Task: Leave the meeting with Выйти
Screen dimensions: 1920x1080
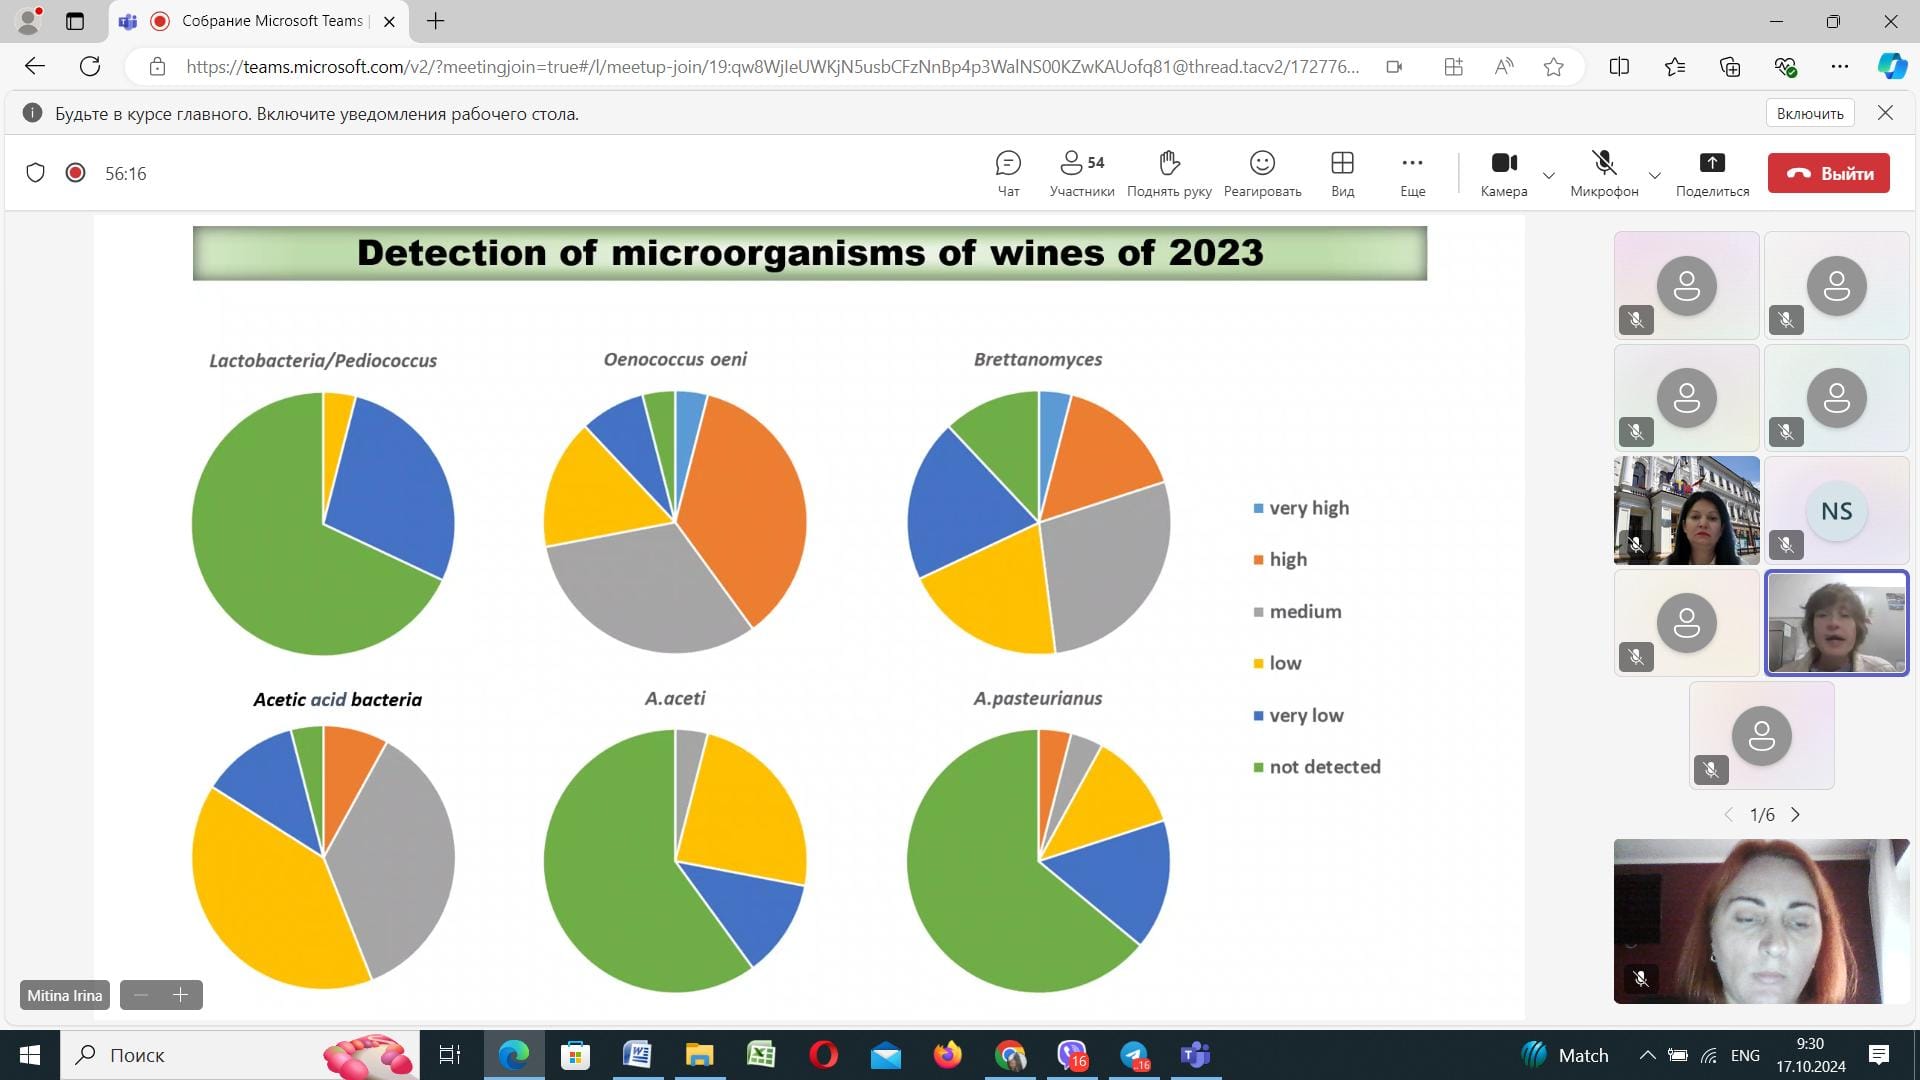Action: click(1828, 173)
